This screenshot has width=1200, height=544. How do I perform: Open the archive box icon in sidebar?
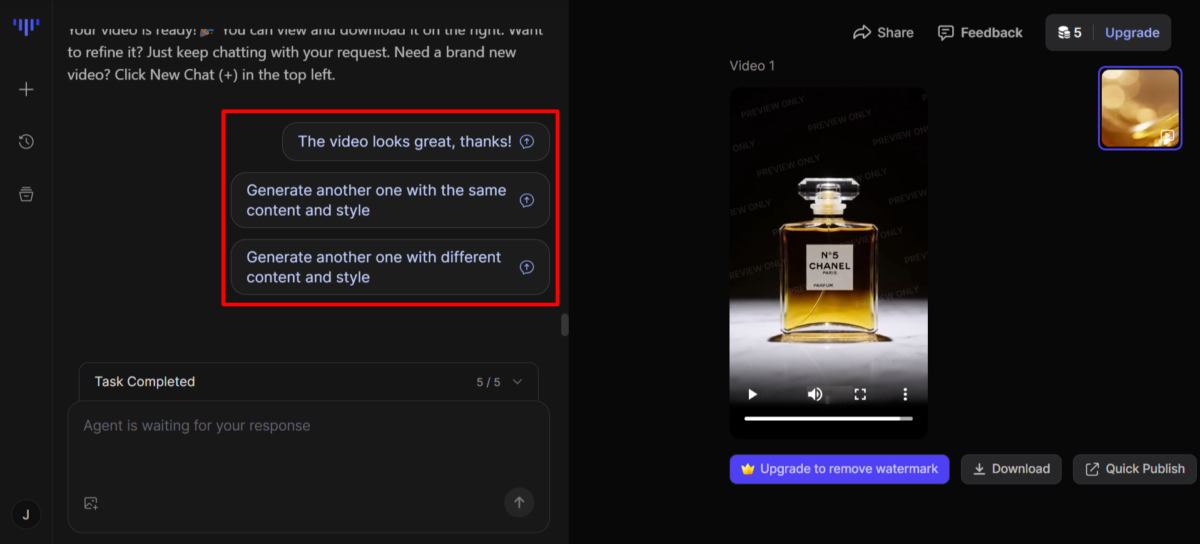26,194
